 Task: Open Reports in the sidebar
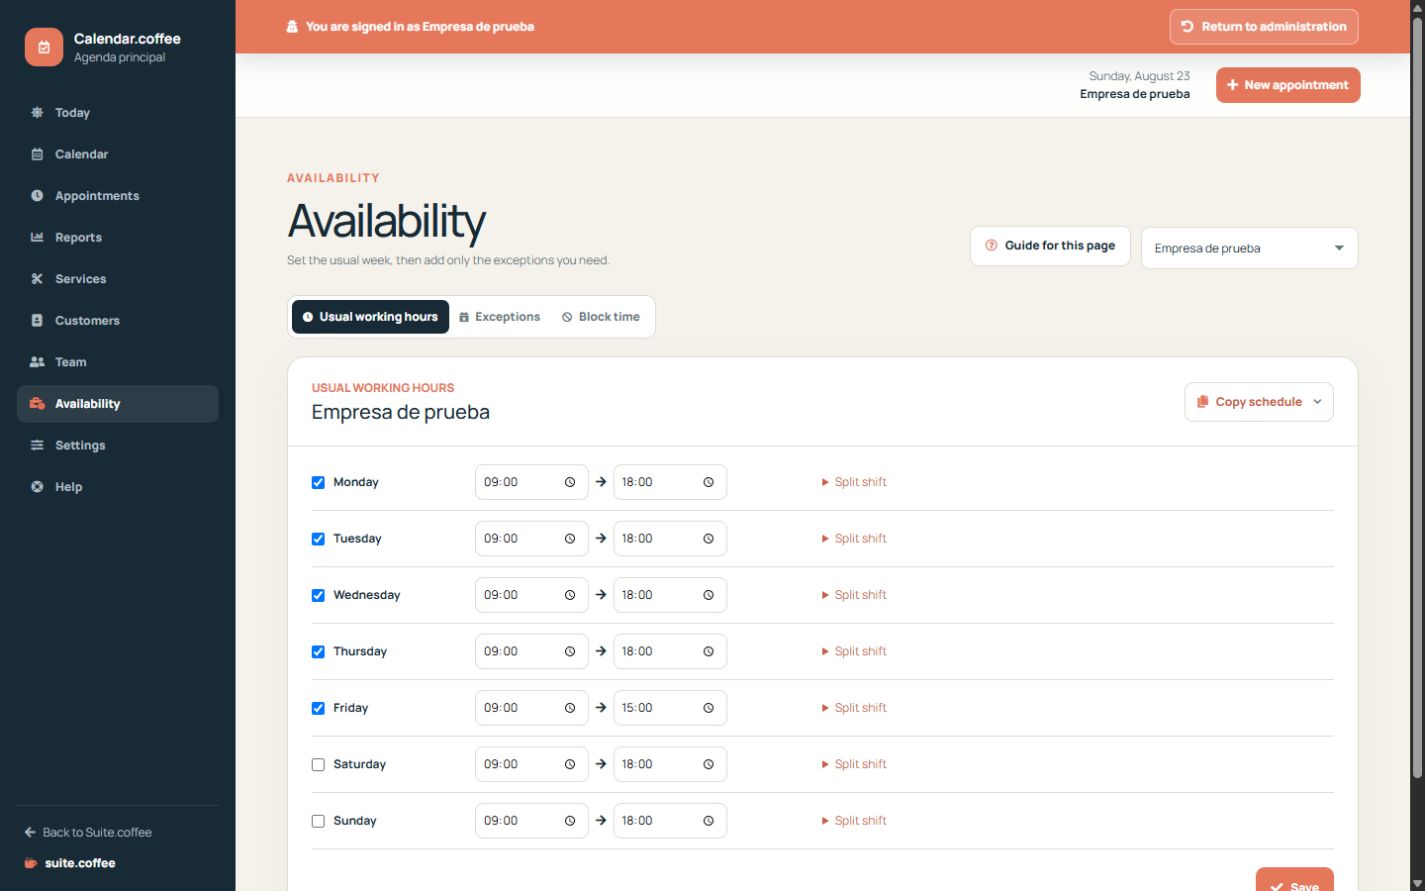[117, 238]
